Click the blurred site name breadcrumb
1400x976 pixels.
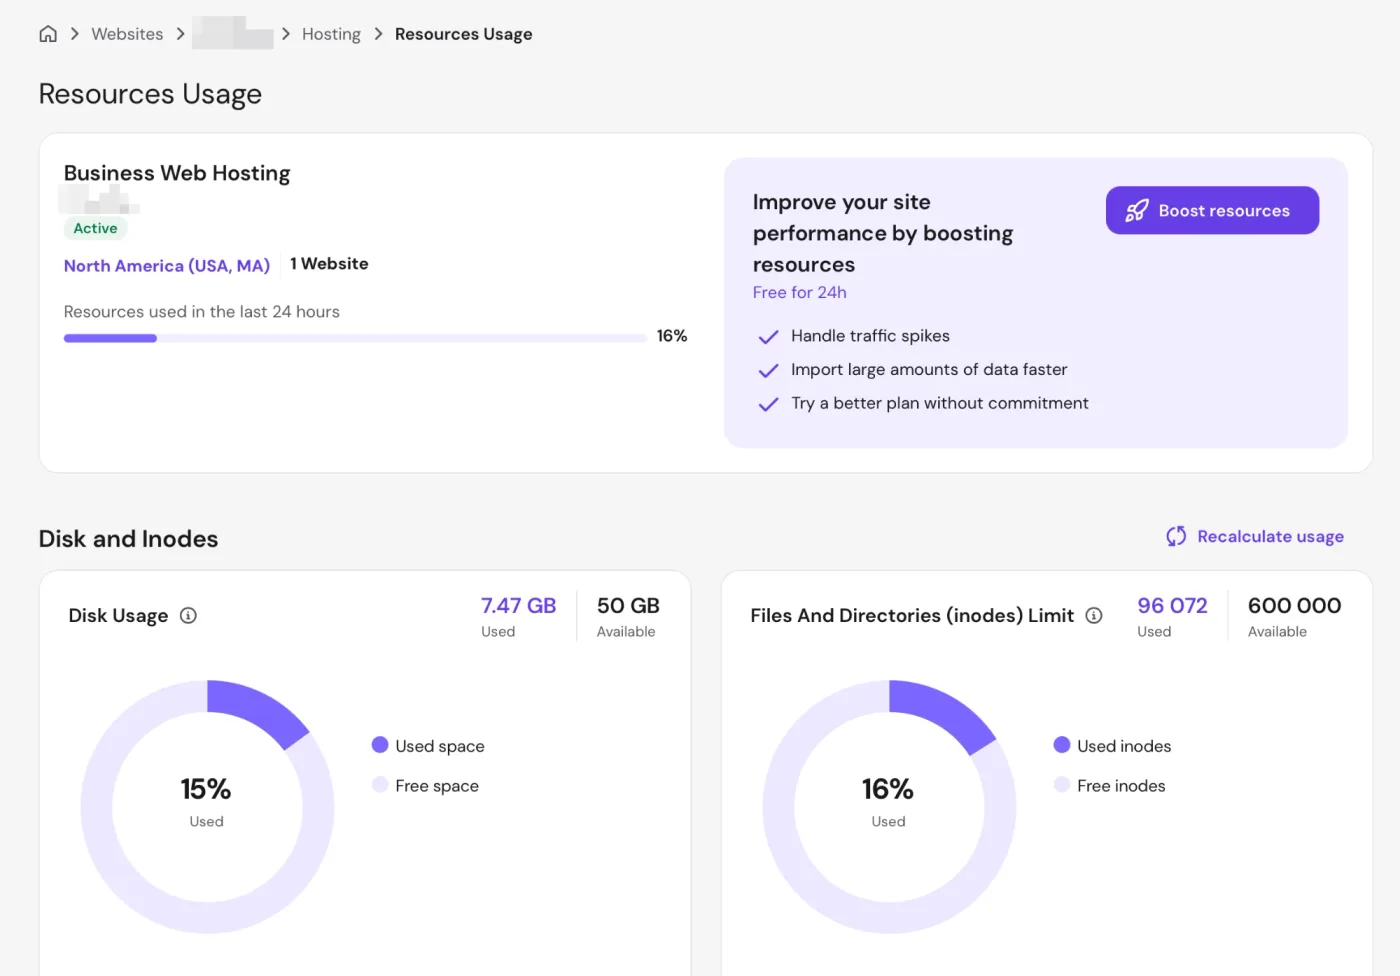[x=232, y=33]
